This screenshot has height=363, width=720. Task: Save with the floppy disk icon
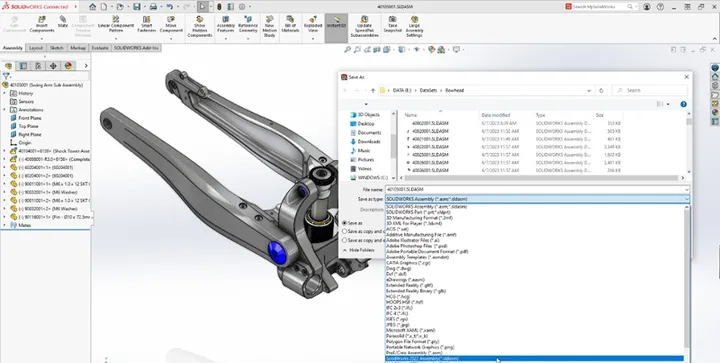(x=137, y=7)
